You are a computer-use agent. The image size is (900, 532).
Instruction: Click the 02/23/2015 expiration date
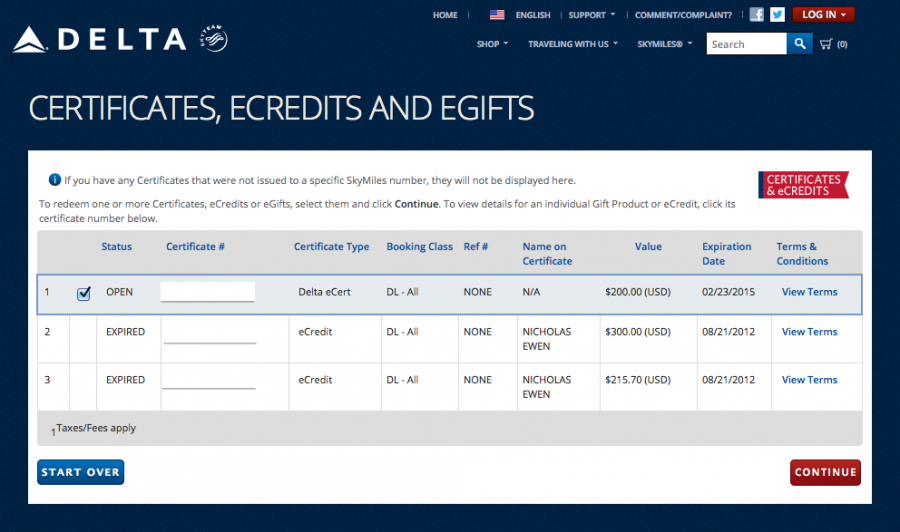(x=728, y=292)
